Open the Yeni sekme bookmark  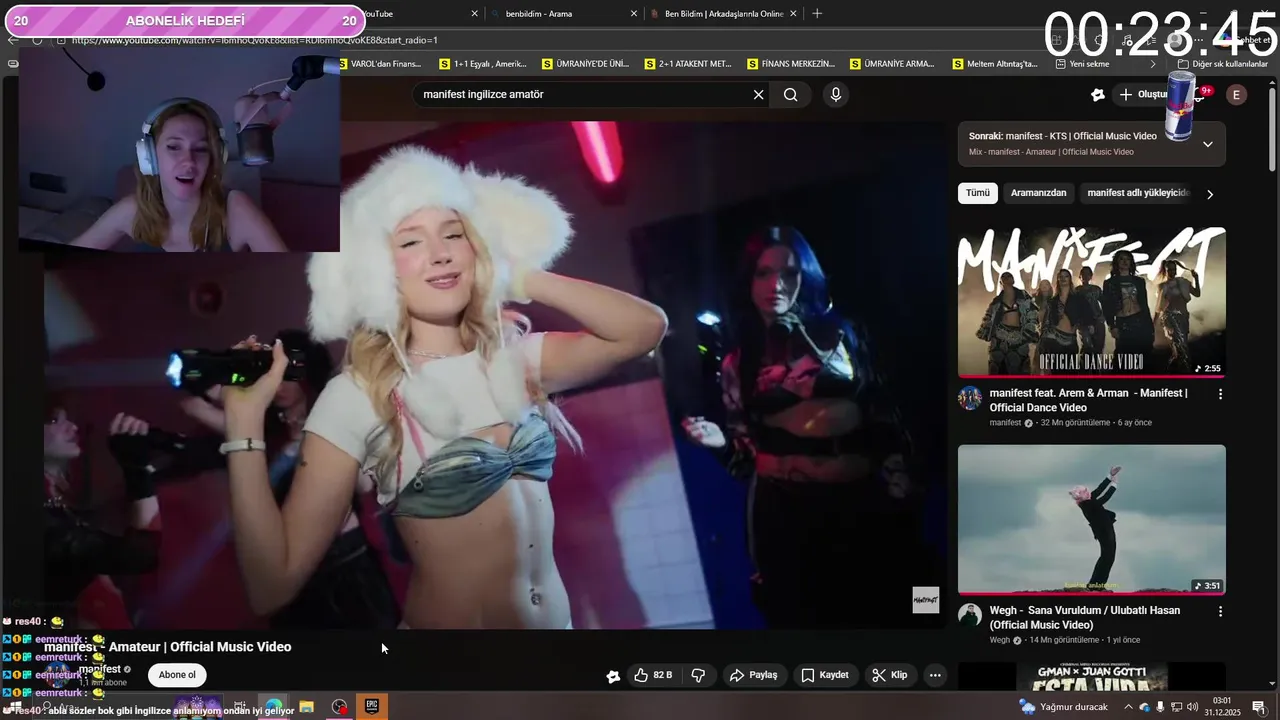coord(1084,64)
